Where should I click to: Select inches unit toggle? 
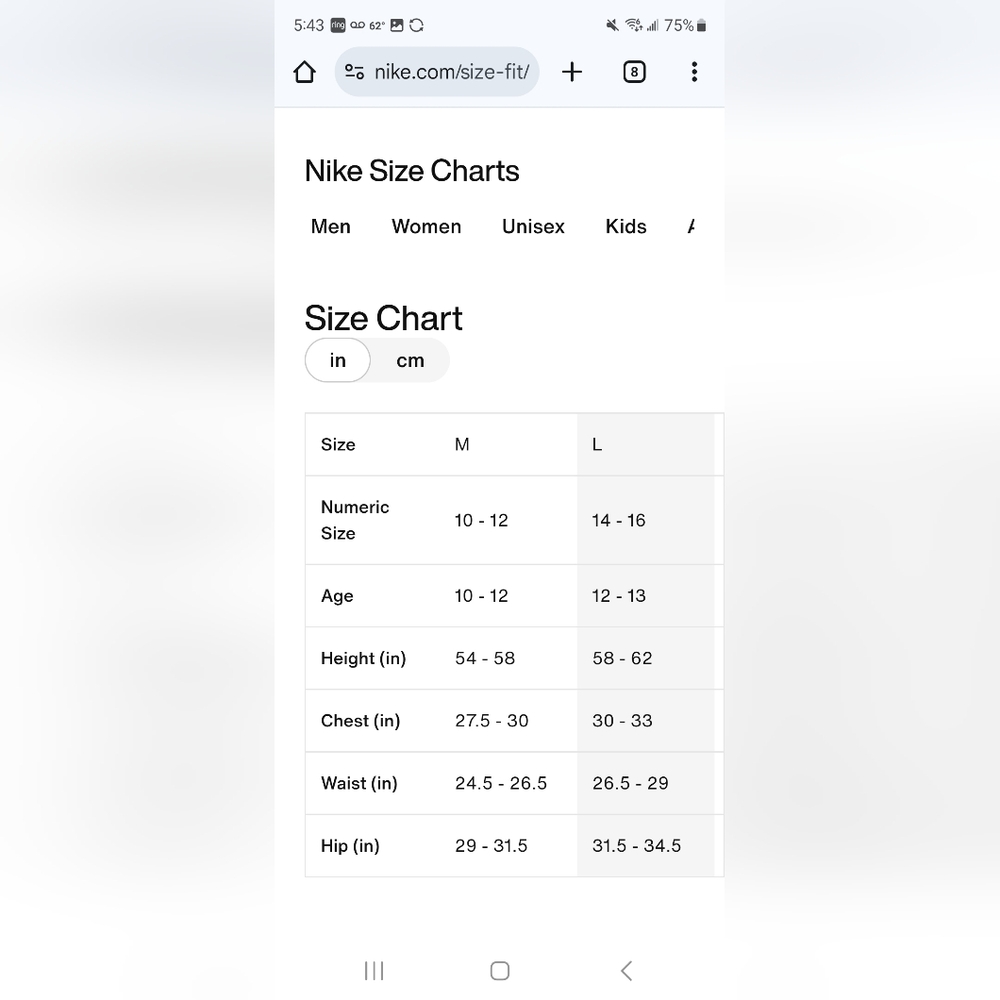pos(337,360)
